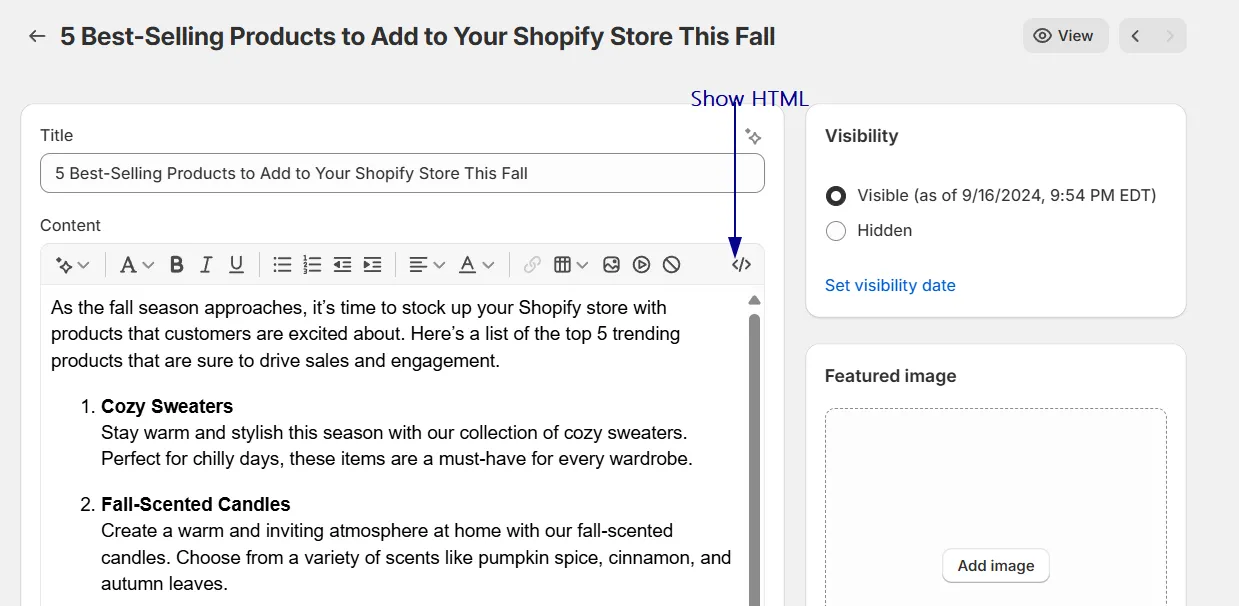Insert a video via the play icon
The image size is (1239, 606).
[x=642, y=265]
